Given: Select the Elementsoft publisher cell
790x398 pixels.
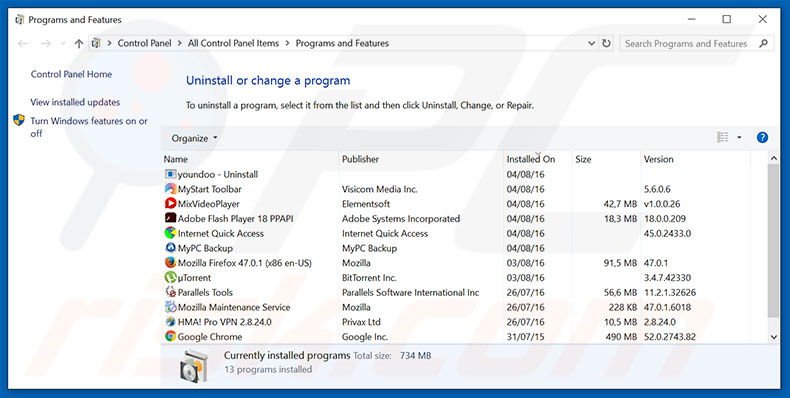Looking at the screenshot, I should tap(366, 204).
